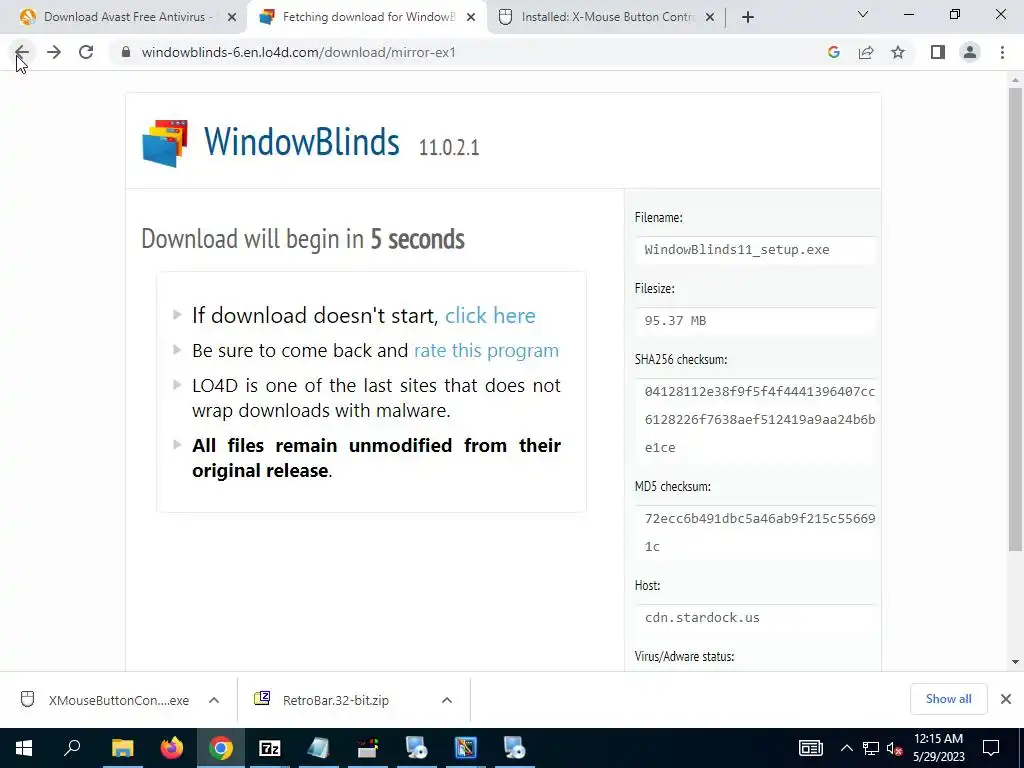Screen dimensions: 1024x768
Task: Click the muted volume tray icon
Action: point(895,748)
